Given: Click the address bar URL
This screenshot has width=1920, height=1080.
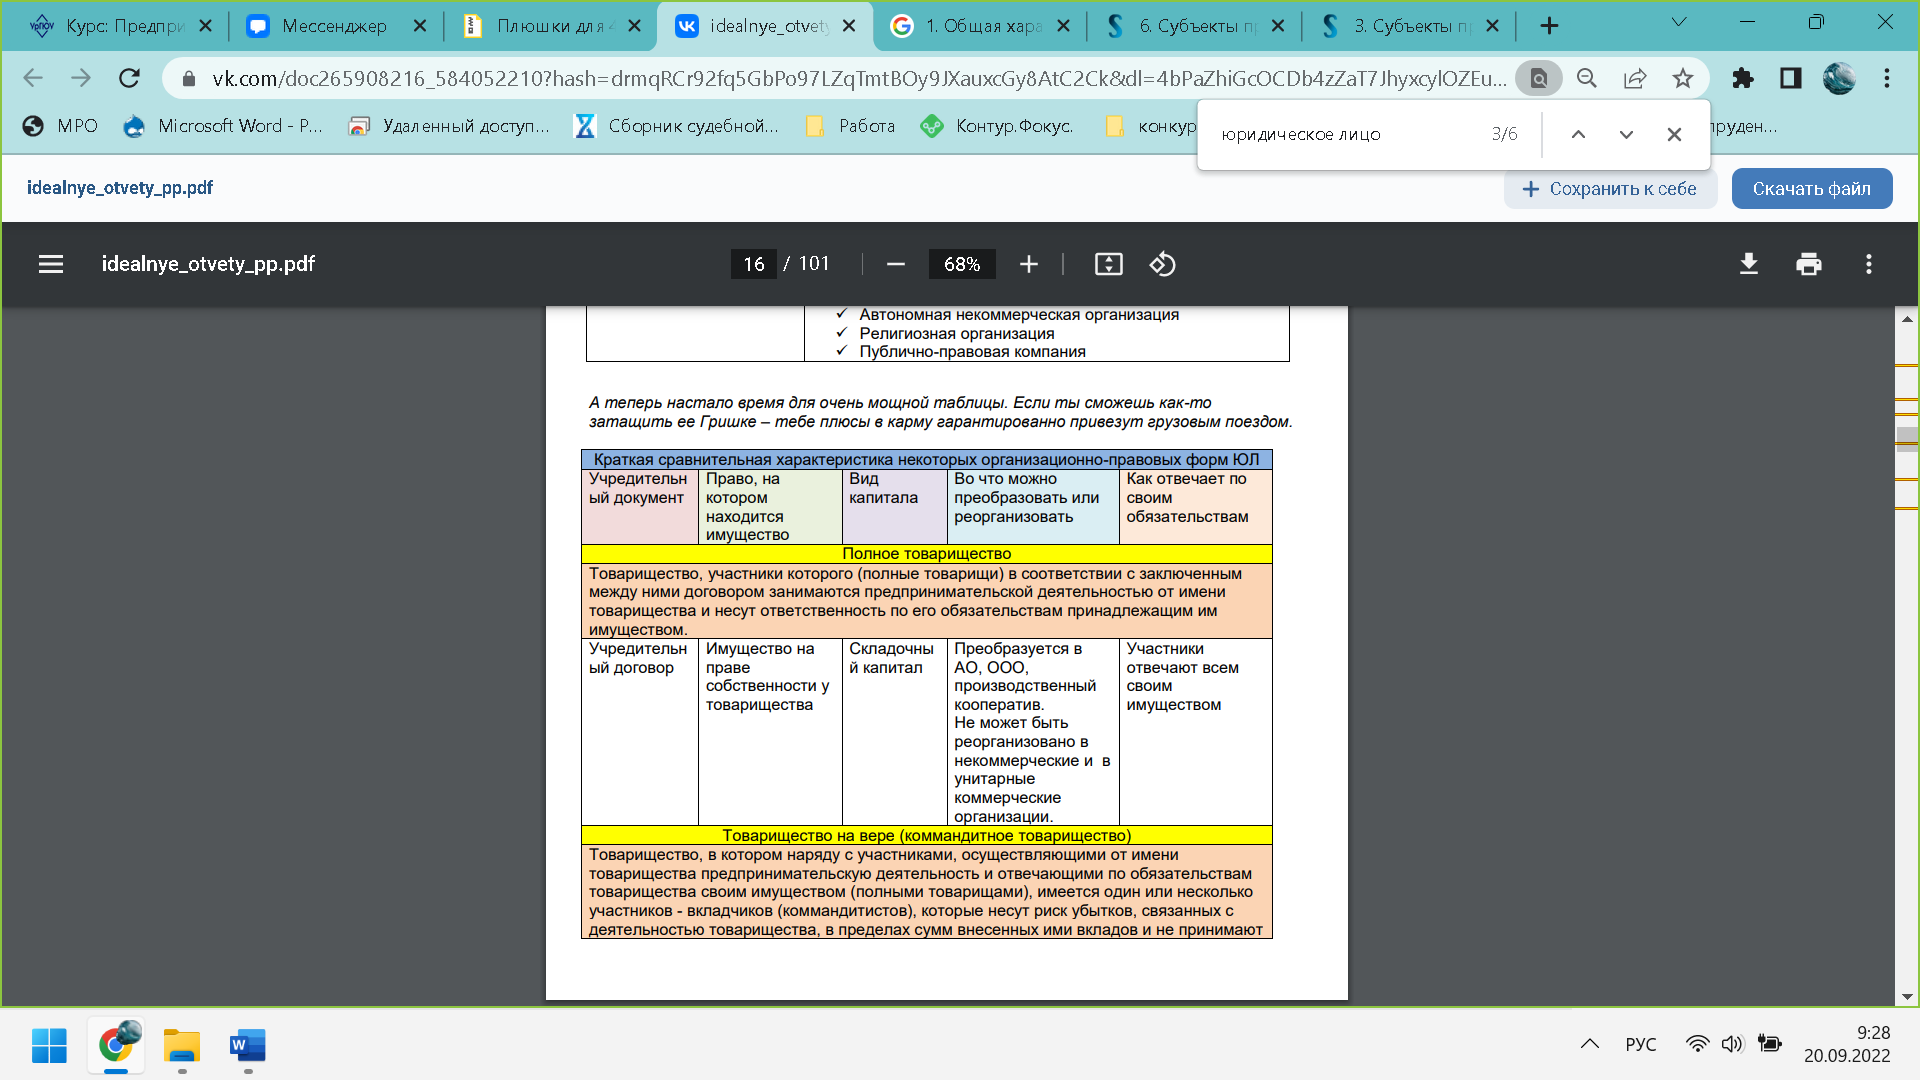Looking at the screenshot, I should pyautogui.click(x=858, y=78).
